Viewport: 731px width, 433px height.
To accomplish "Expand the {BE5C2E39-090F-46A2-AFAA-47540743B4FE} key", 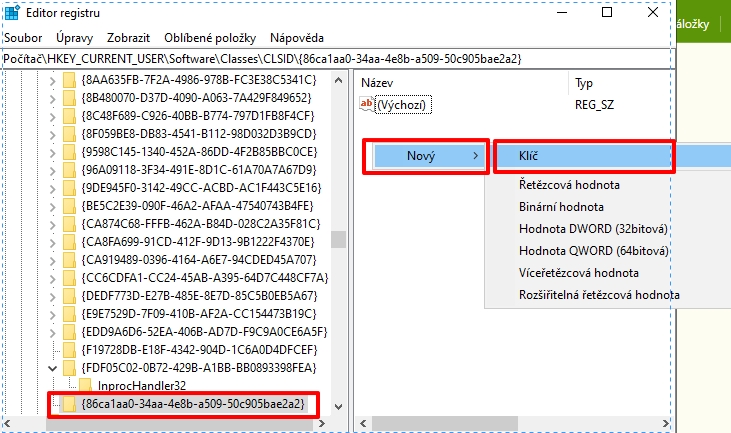I will [52, 206].
